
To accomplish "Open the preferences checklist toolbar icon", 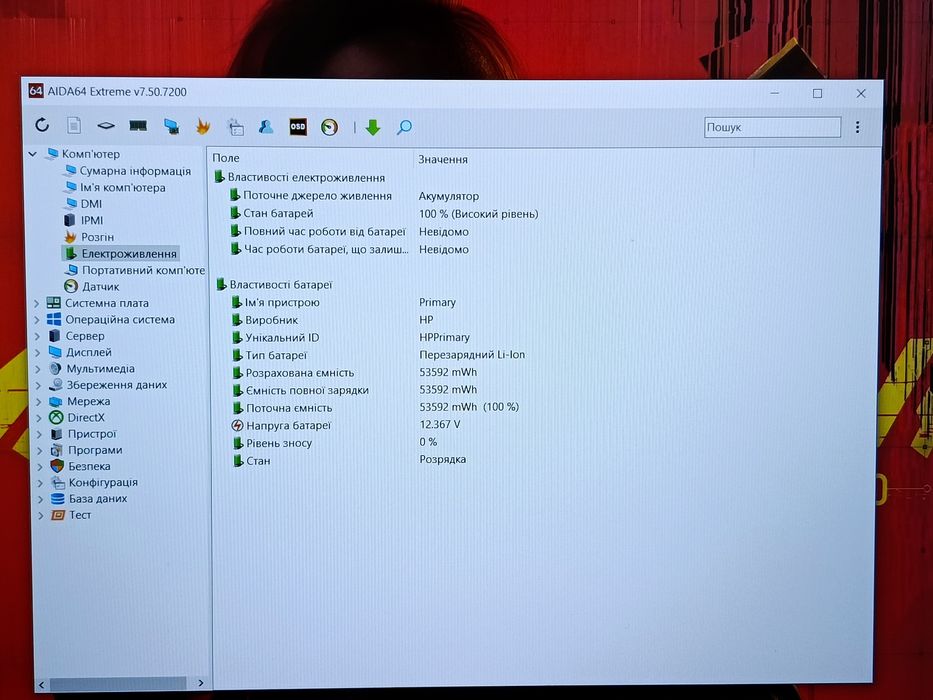I will (236, 127).
